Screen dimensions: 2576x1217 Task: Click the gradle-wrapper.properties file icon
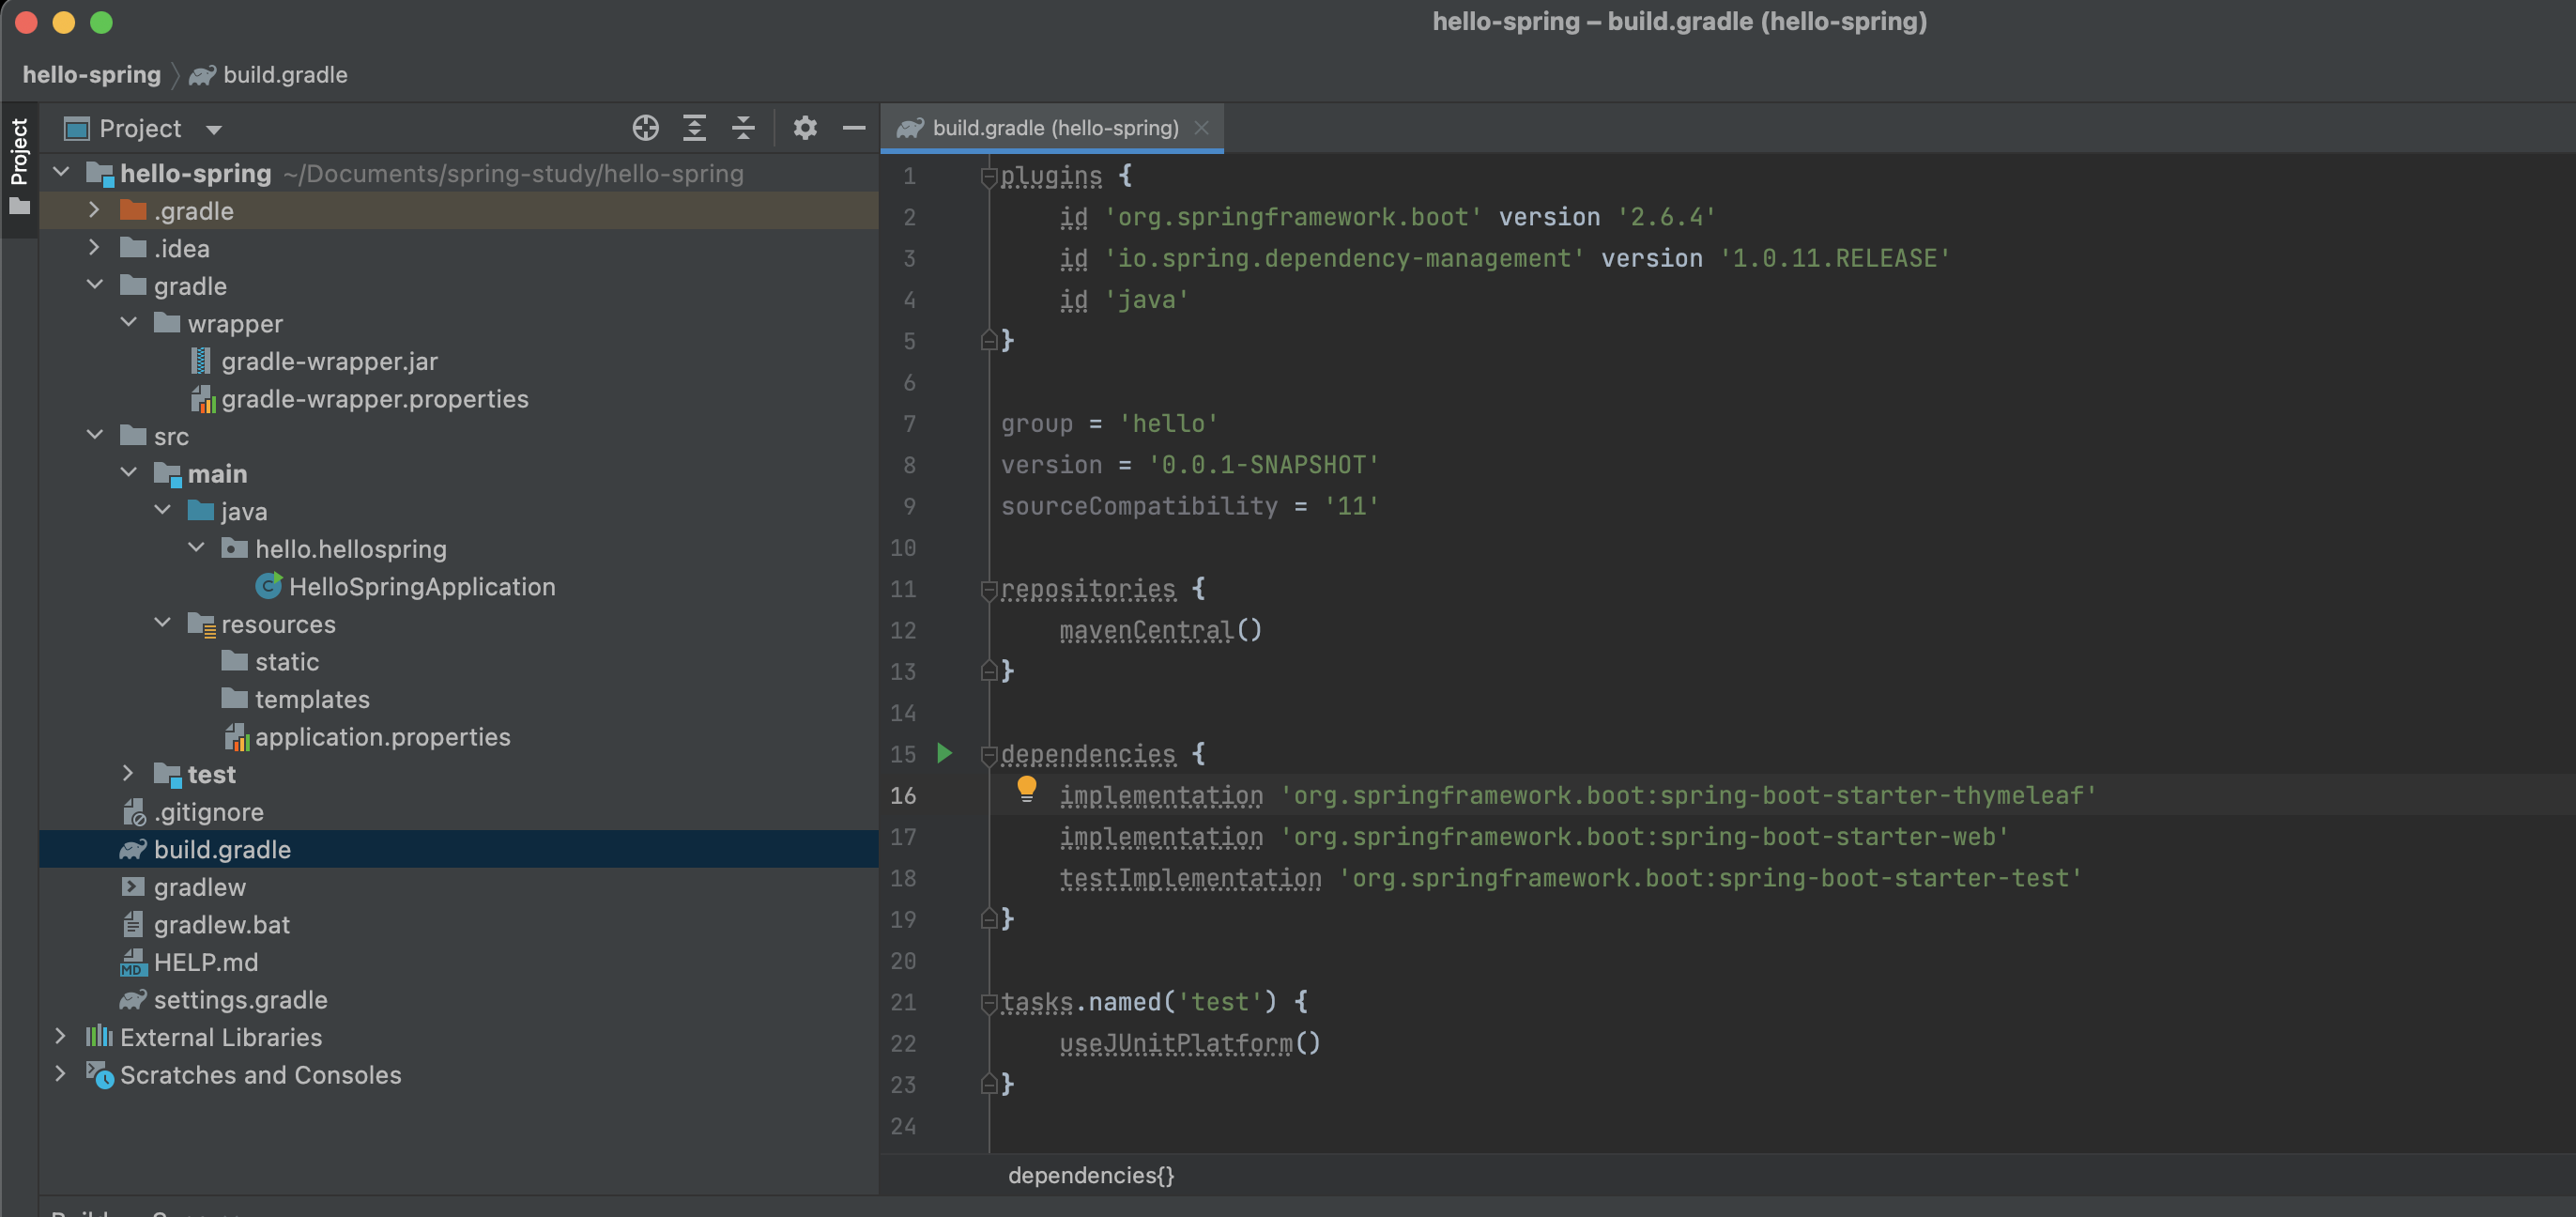(x=203, y=399)
